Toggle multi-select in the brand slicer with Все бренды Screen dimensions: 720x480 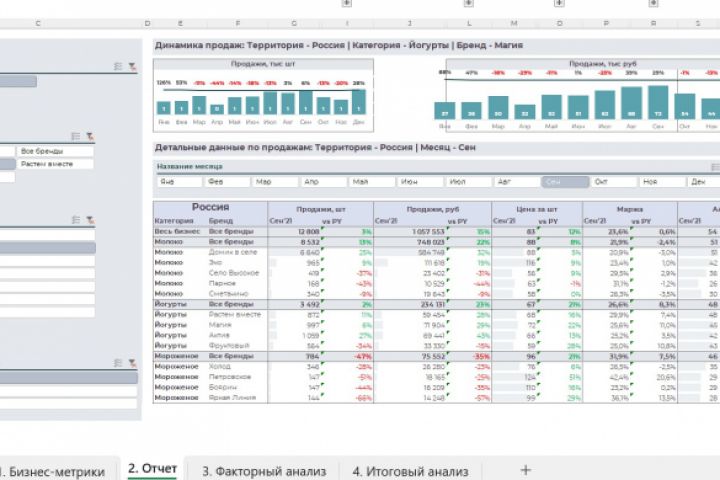point(76,136)
